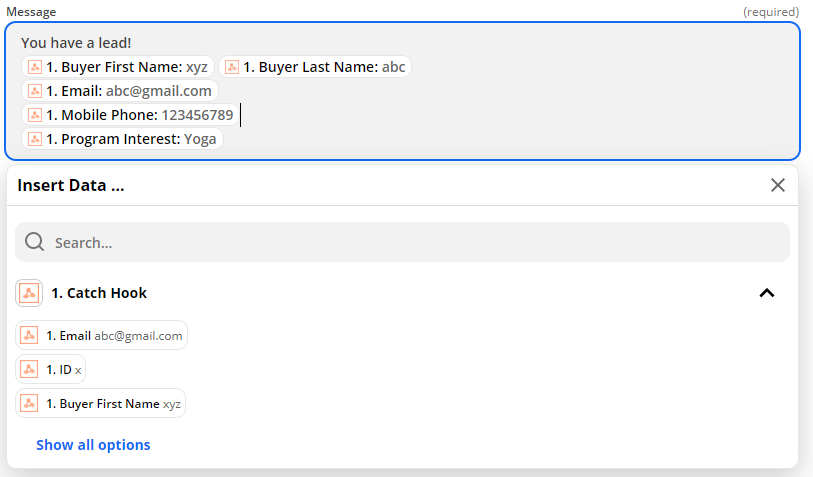The height and width of the screenshot is (477, 813).
Task: Select the Program Interest Yoga pill
Action: 122,139
